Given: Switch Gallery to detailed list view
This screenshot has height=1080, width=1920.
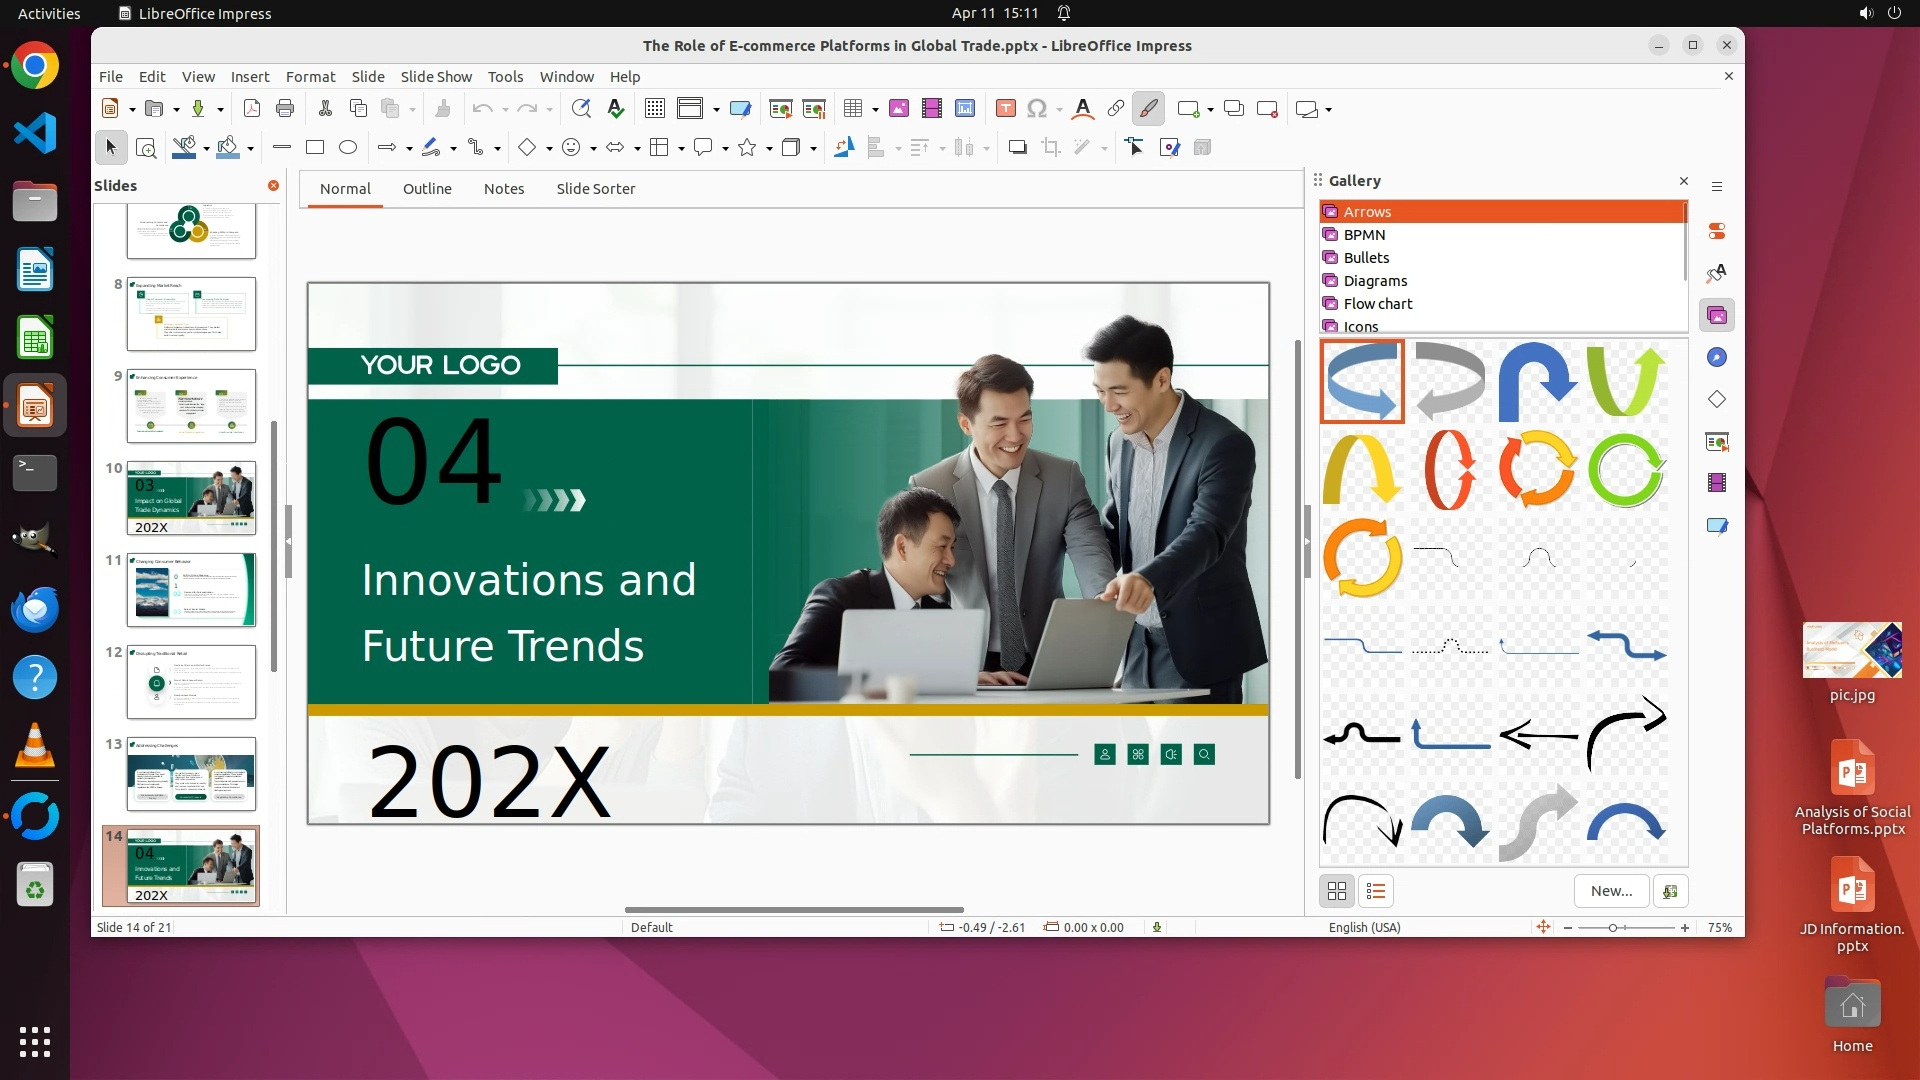Looking at the screenshot, I should (1376, 891).
